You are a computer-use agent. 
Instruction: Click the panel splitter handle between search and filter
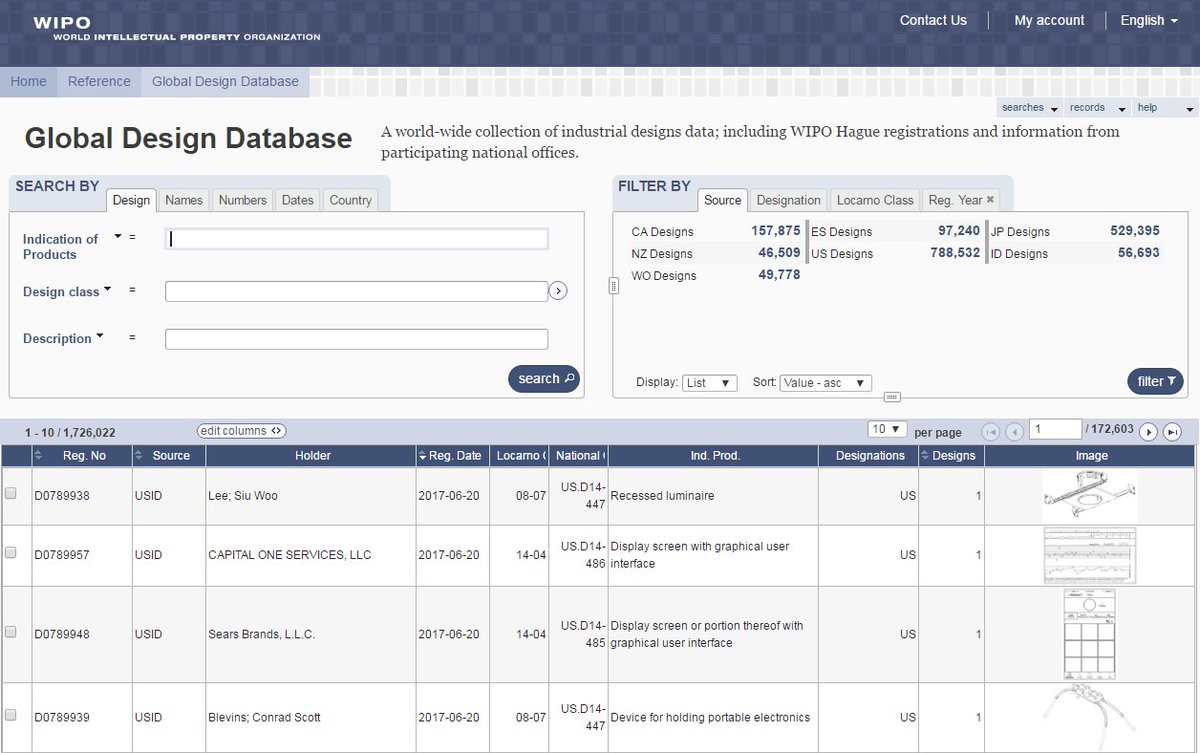pos(614,286)
